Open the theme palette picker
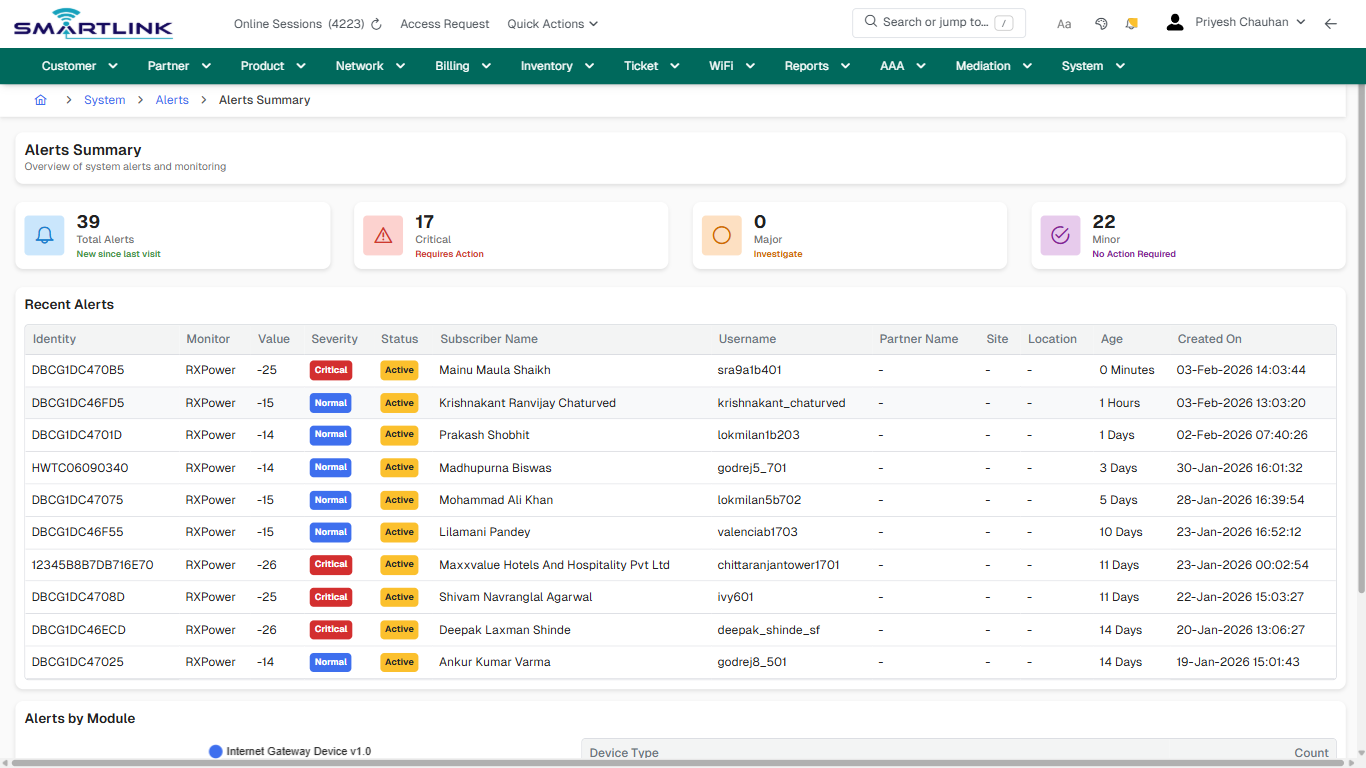 point(1100,23)
